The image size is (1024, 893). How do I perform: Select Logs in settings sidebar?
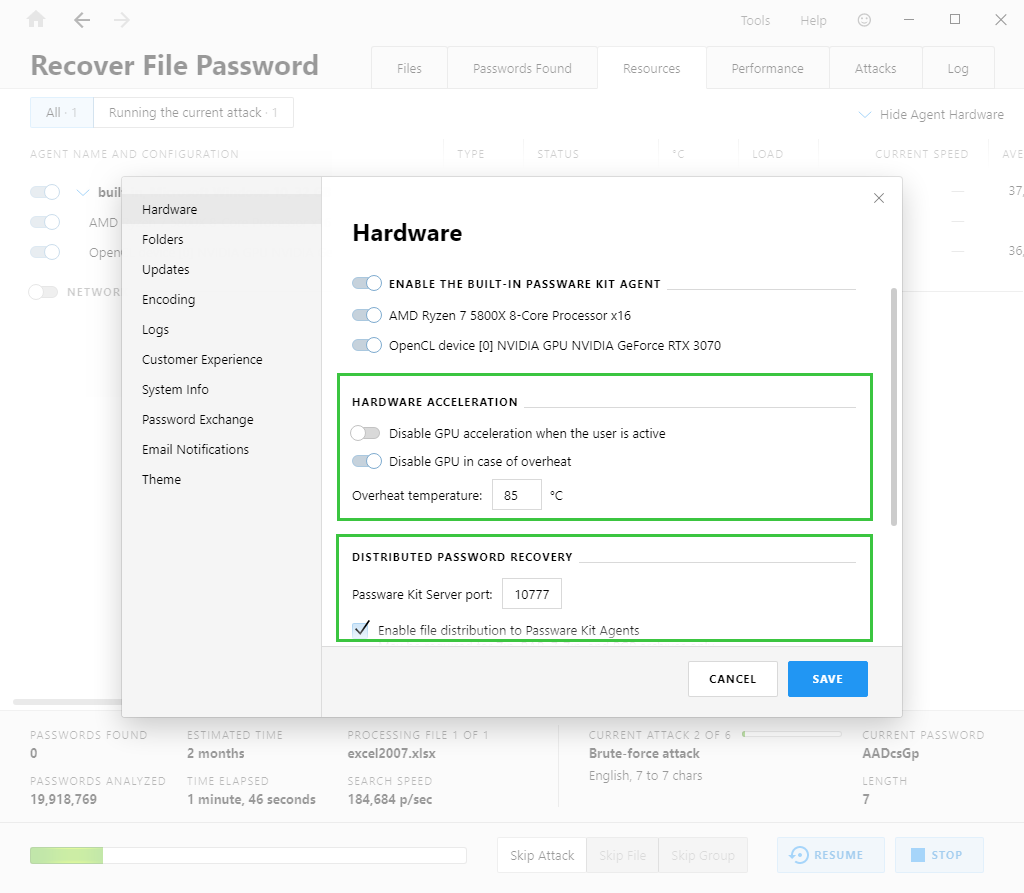[221, 329]
